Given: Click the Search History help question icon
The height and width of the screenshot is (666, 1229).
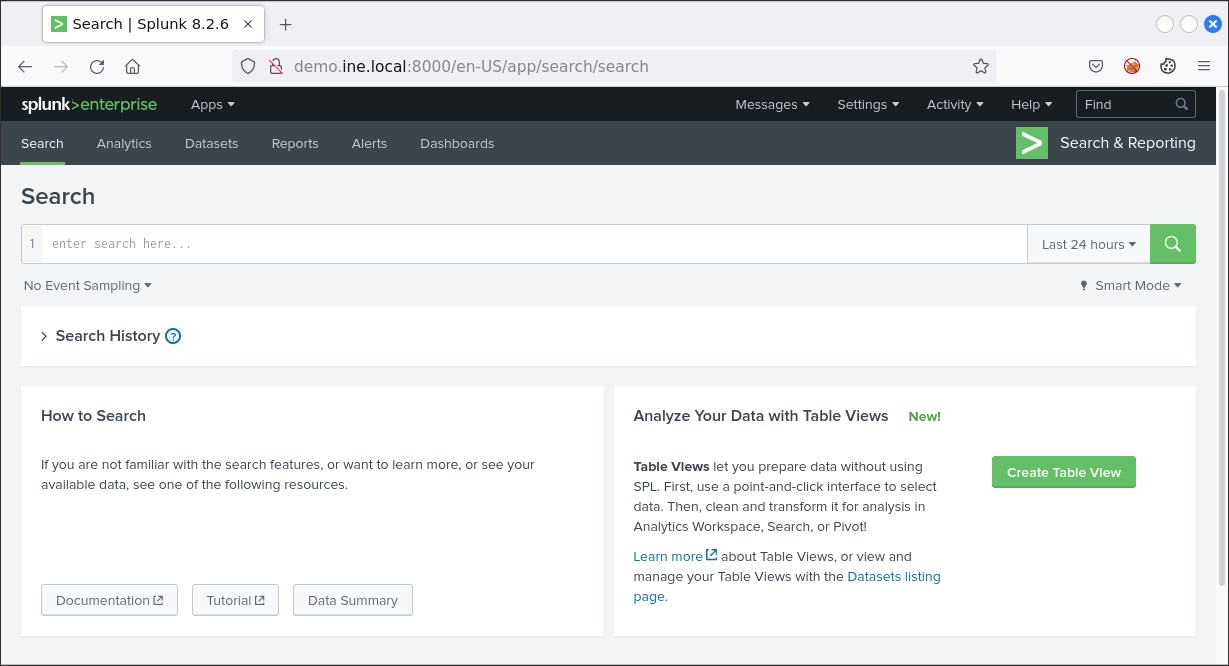Looking at the screenshot, I should [x=173, y=336].
